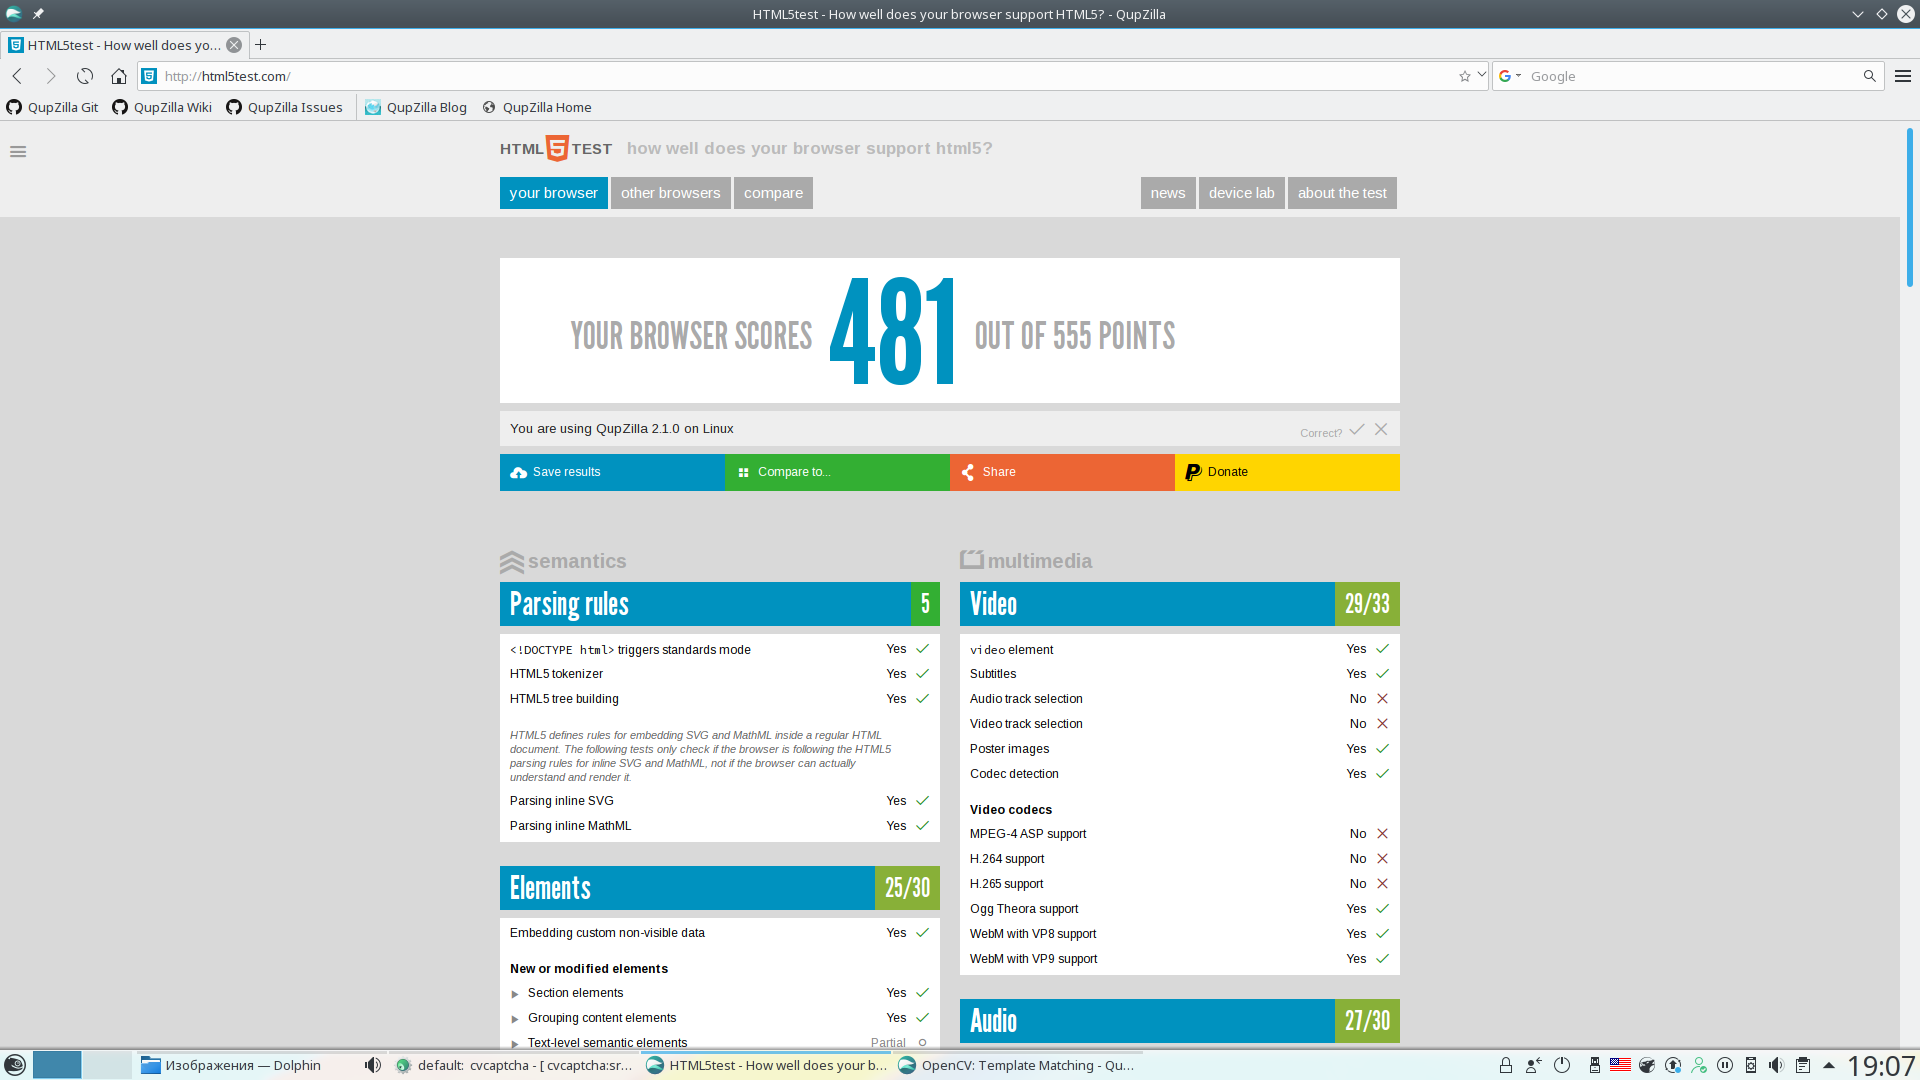Open a new tab with the plus button
This screenshot has height=1080, width=1920.
[261, 45]
